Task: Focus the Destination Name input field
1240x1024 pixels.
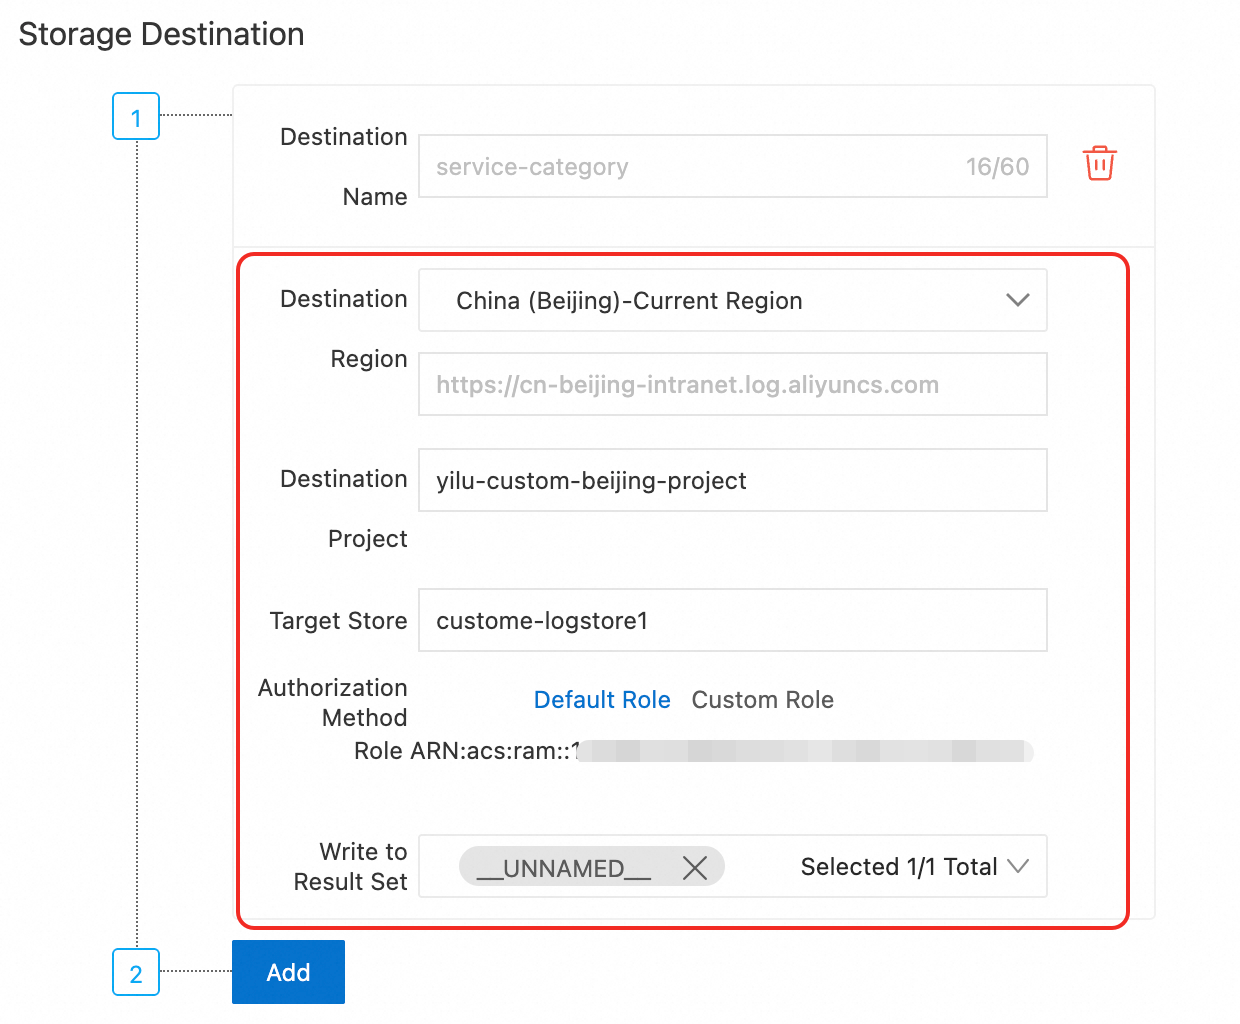Action: [732, 166]
